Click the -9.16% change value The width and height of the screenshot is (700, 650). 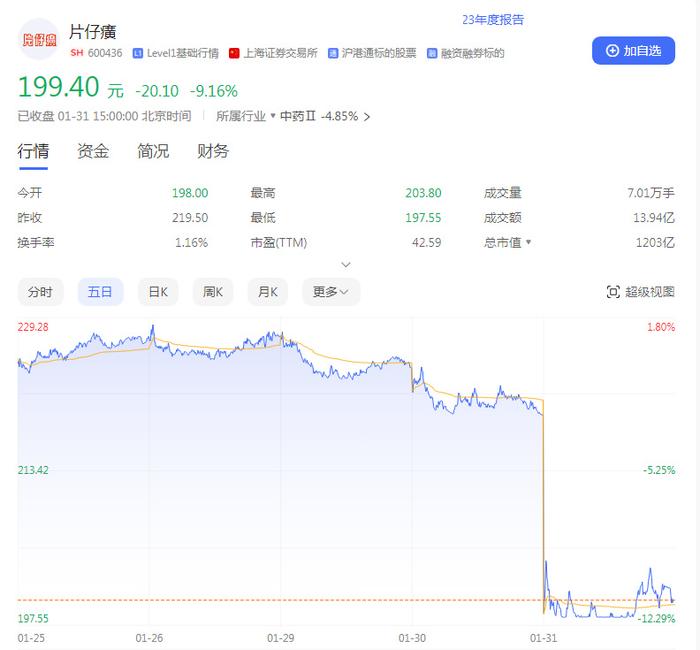point(214,91)
